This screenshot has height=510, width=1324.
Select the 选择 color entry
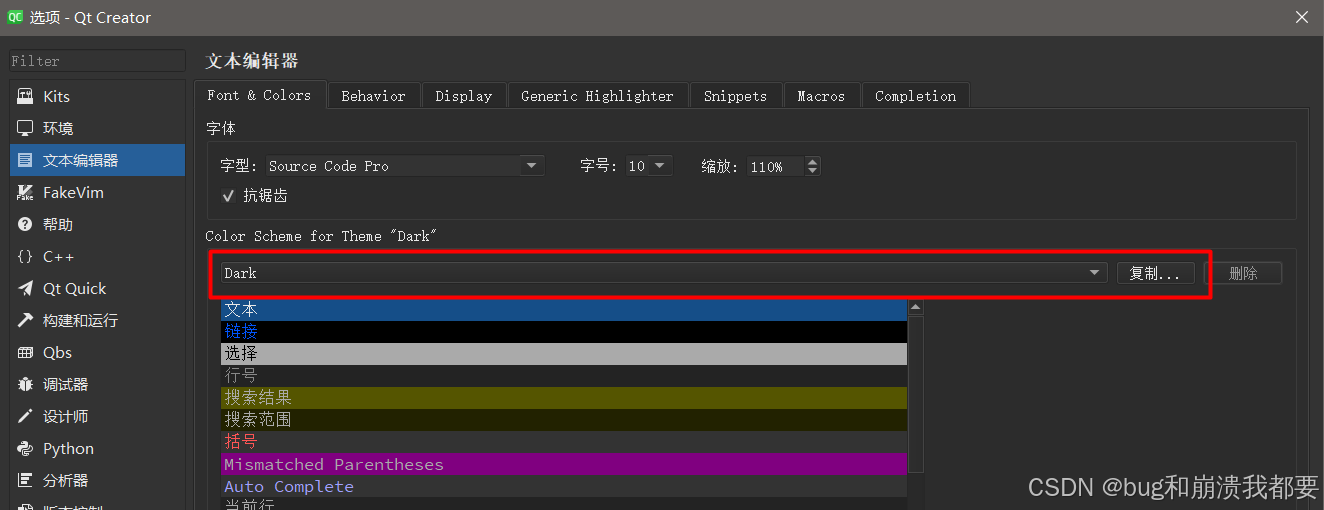[564, 354]
